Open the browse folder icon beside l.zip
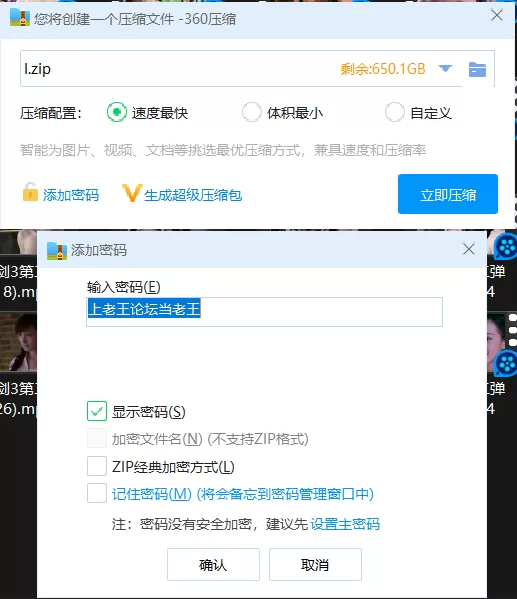This screenshot has width=517, height=599. pos(477,70)
